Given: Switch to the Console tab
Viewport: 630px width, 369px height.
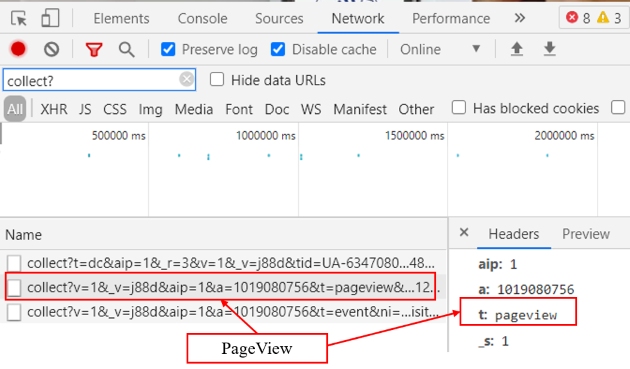Looking at the screenshot, I should (x=202, y=18).
